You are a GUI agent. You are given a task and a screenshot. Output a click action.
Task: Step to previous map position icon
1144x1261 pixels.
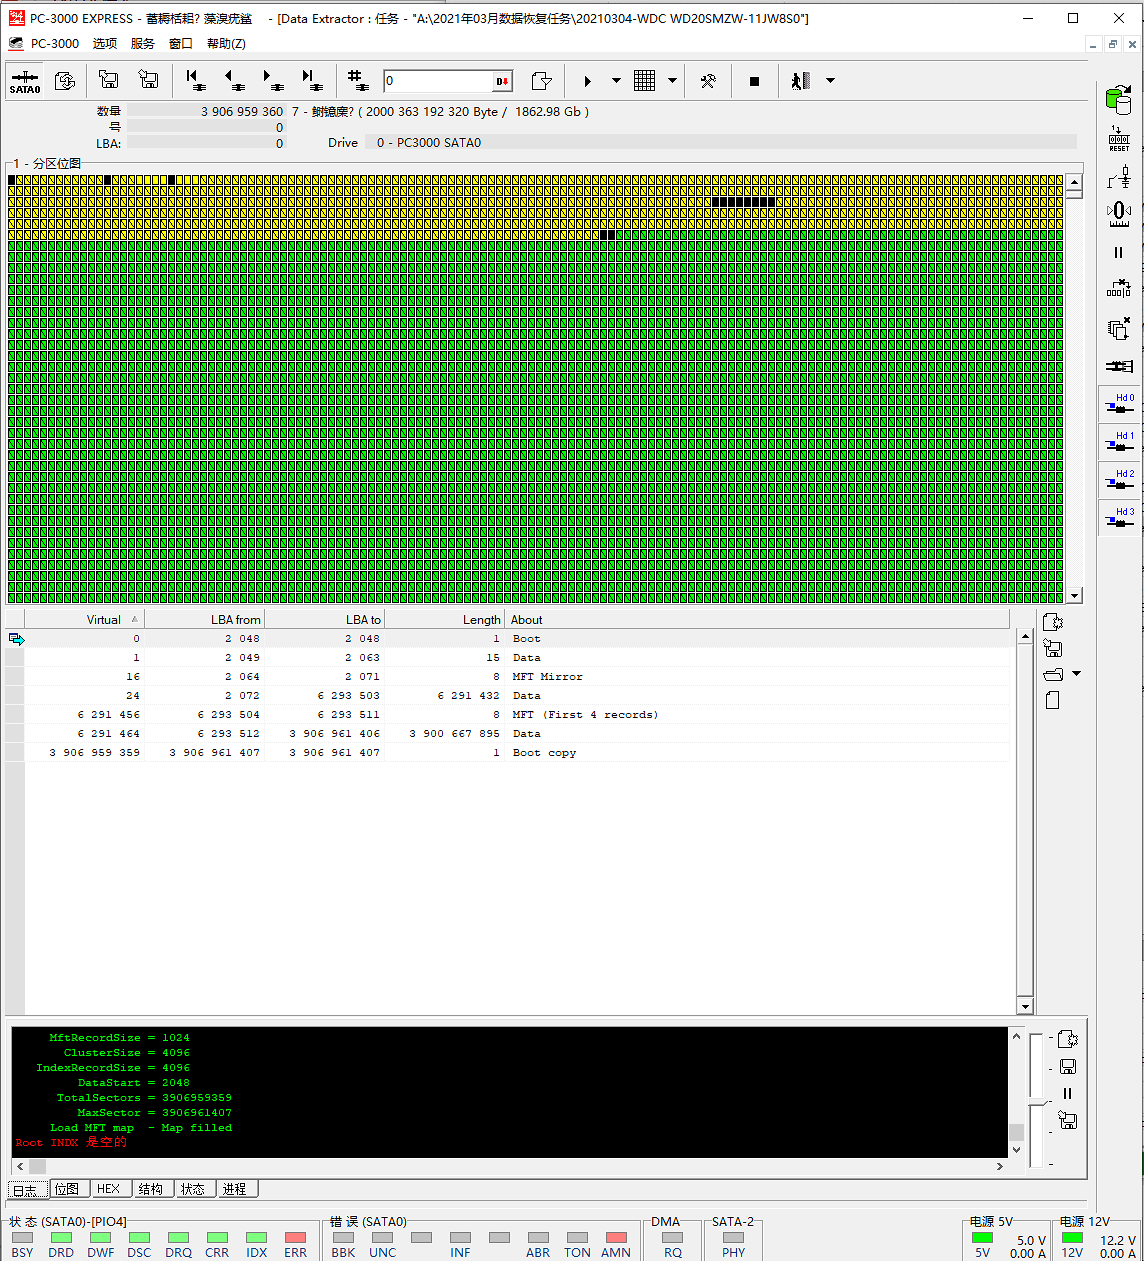tap(233, 80)
